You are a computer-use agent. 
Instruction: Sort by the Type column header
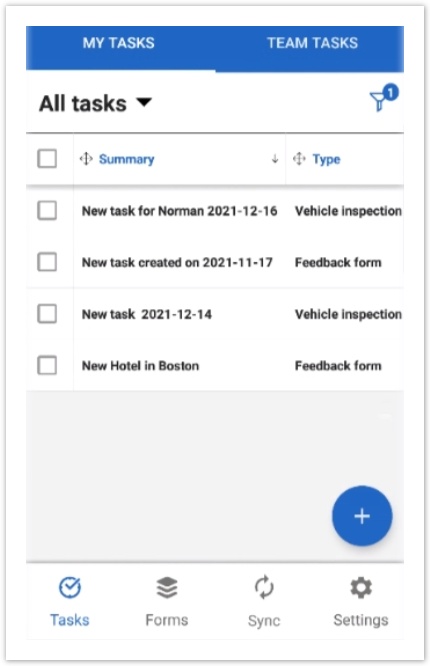click(x=326, y=159)
